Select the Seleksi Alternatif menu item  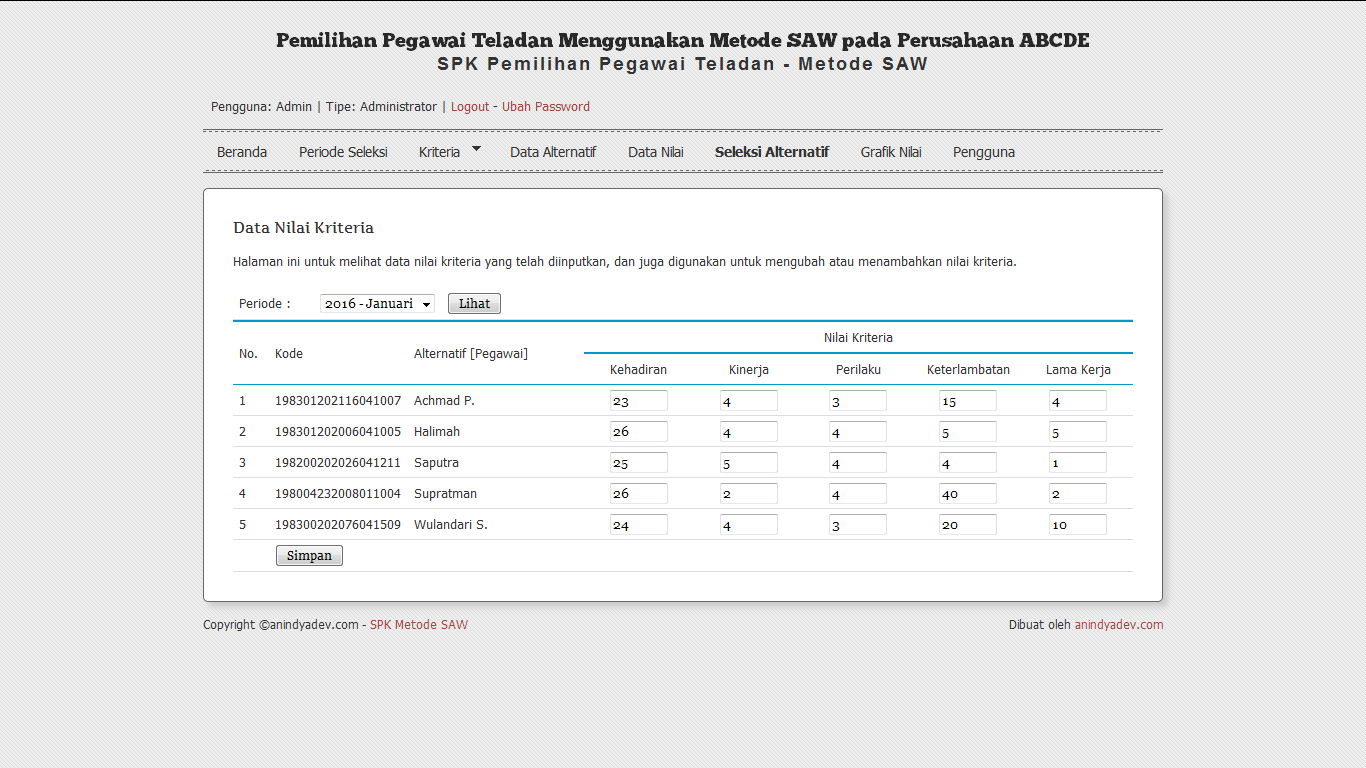click(771, 152)
